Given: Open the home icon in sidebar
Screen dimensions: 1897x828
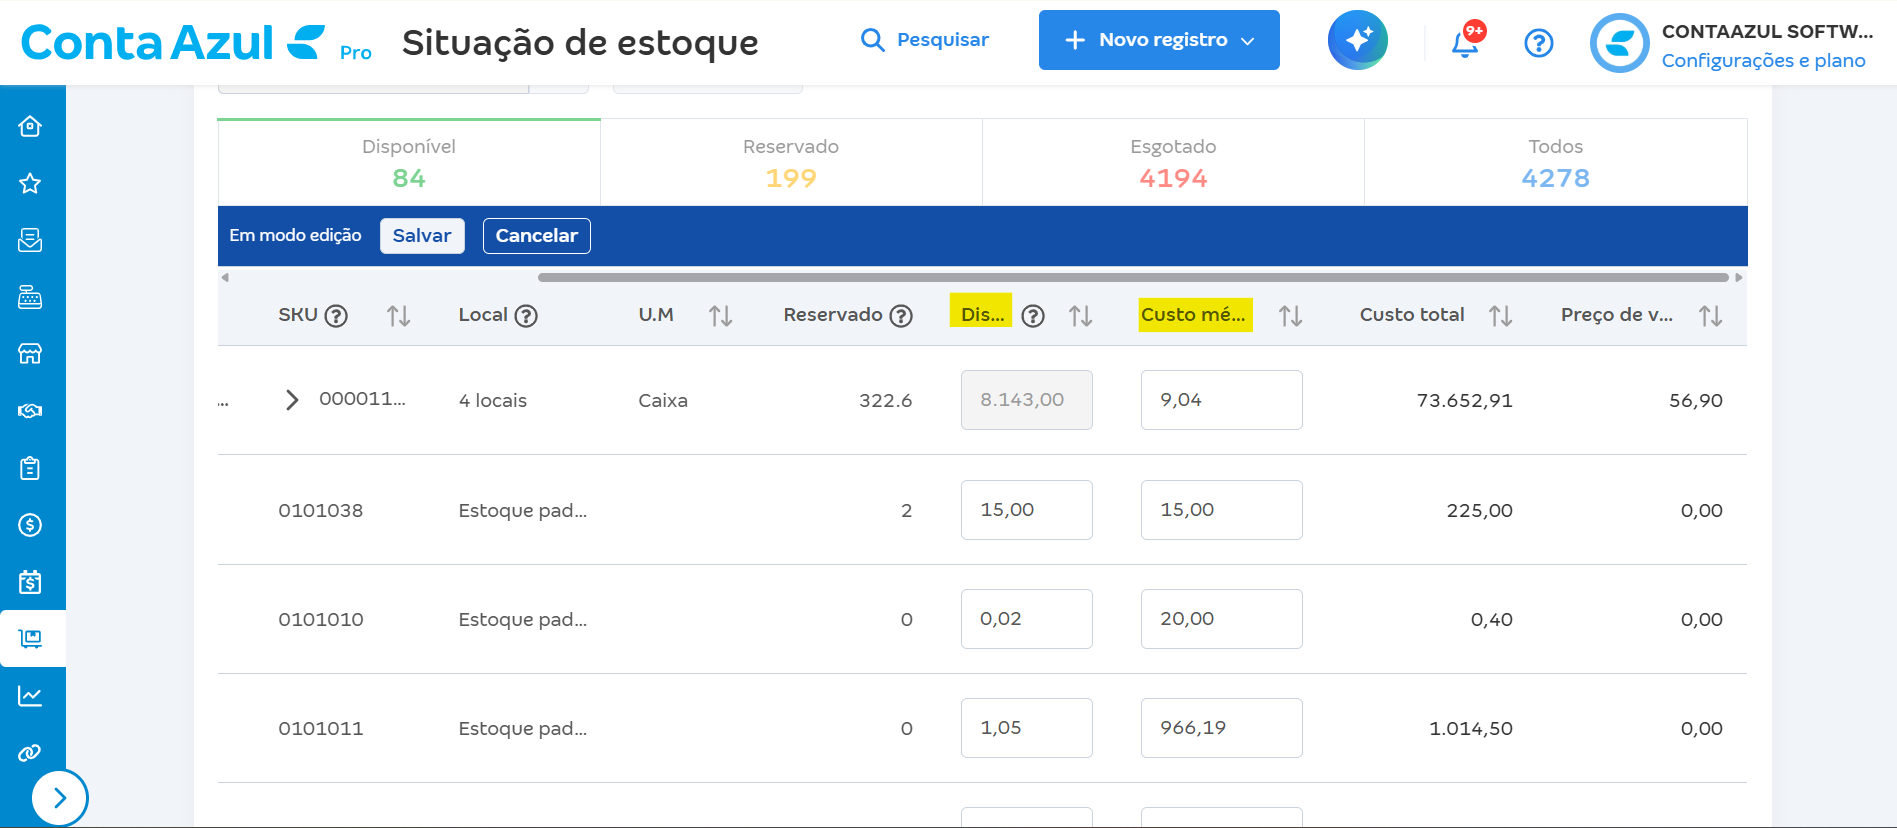Looking at the screenshot, I should [x=30, y=126].
